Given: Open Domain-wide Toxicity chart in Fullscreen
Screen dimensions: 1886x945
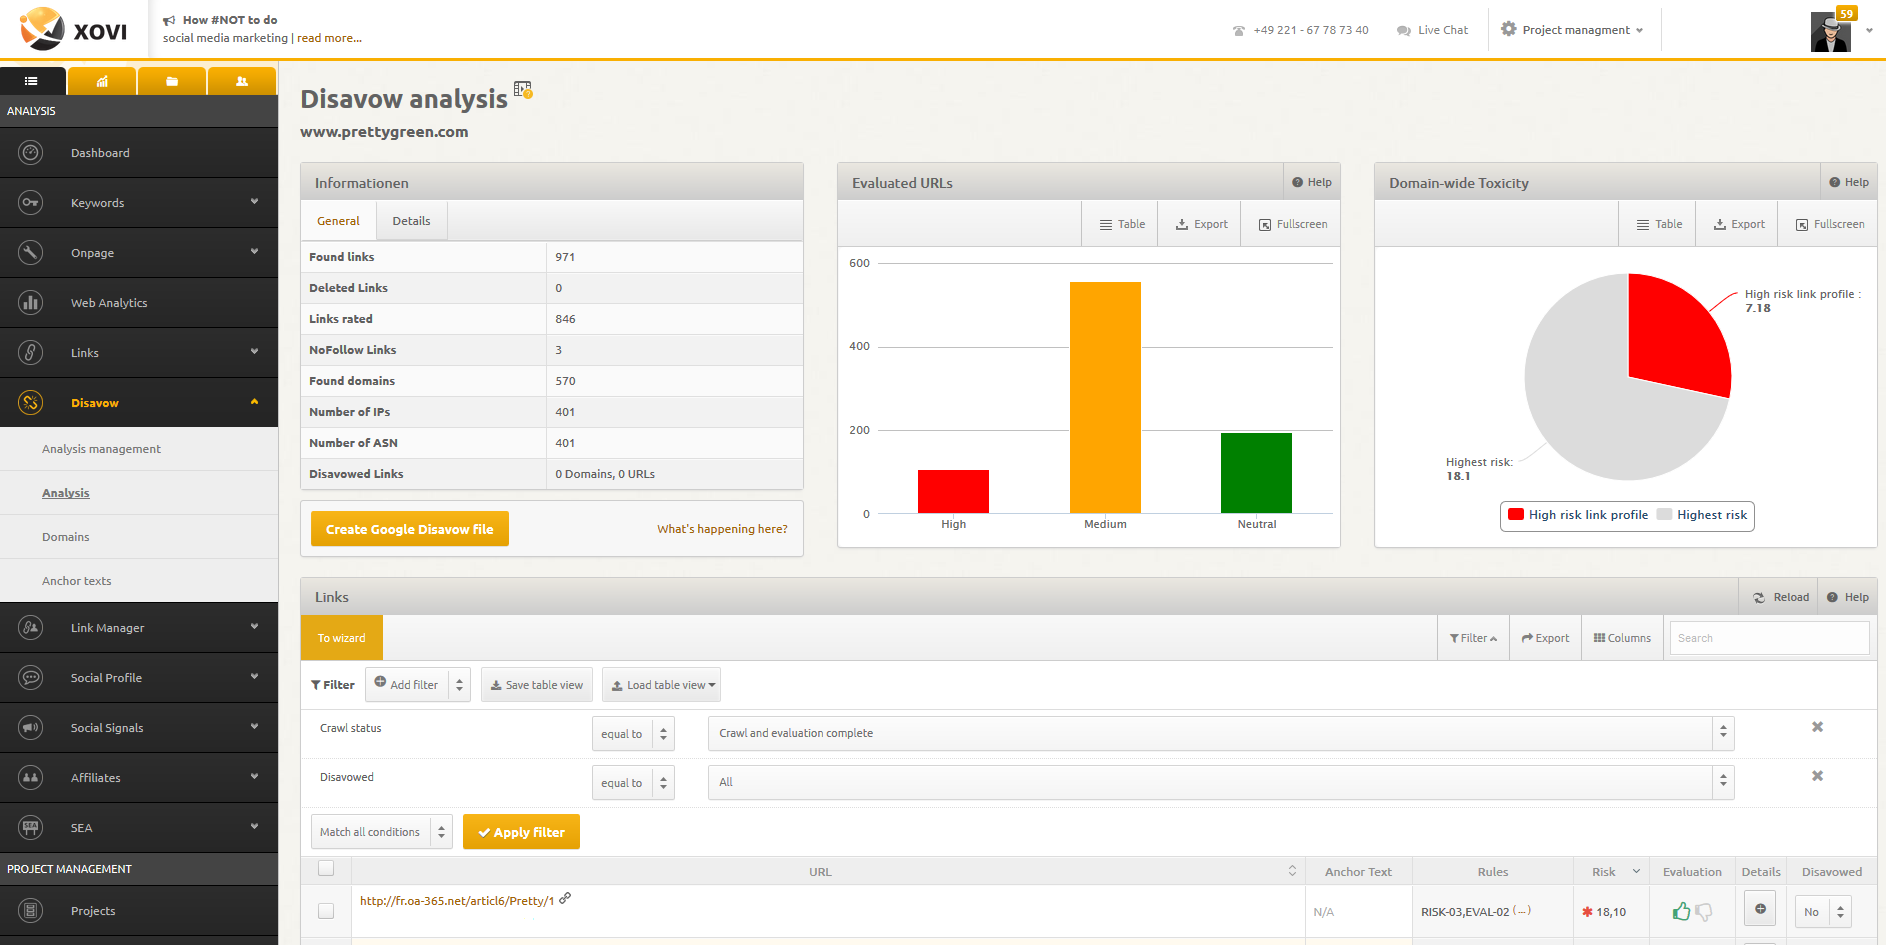Looking at the screenshot, I should coord(1830,224).
